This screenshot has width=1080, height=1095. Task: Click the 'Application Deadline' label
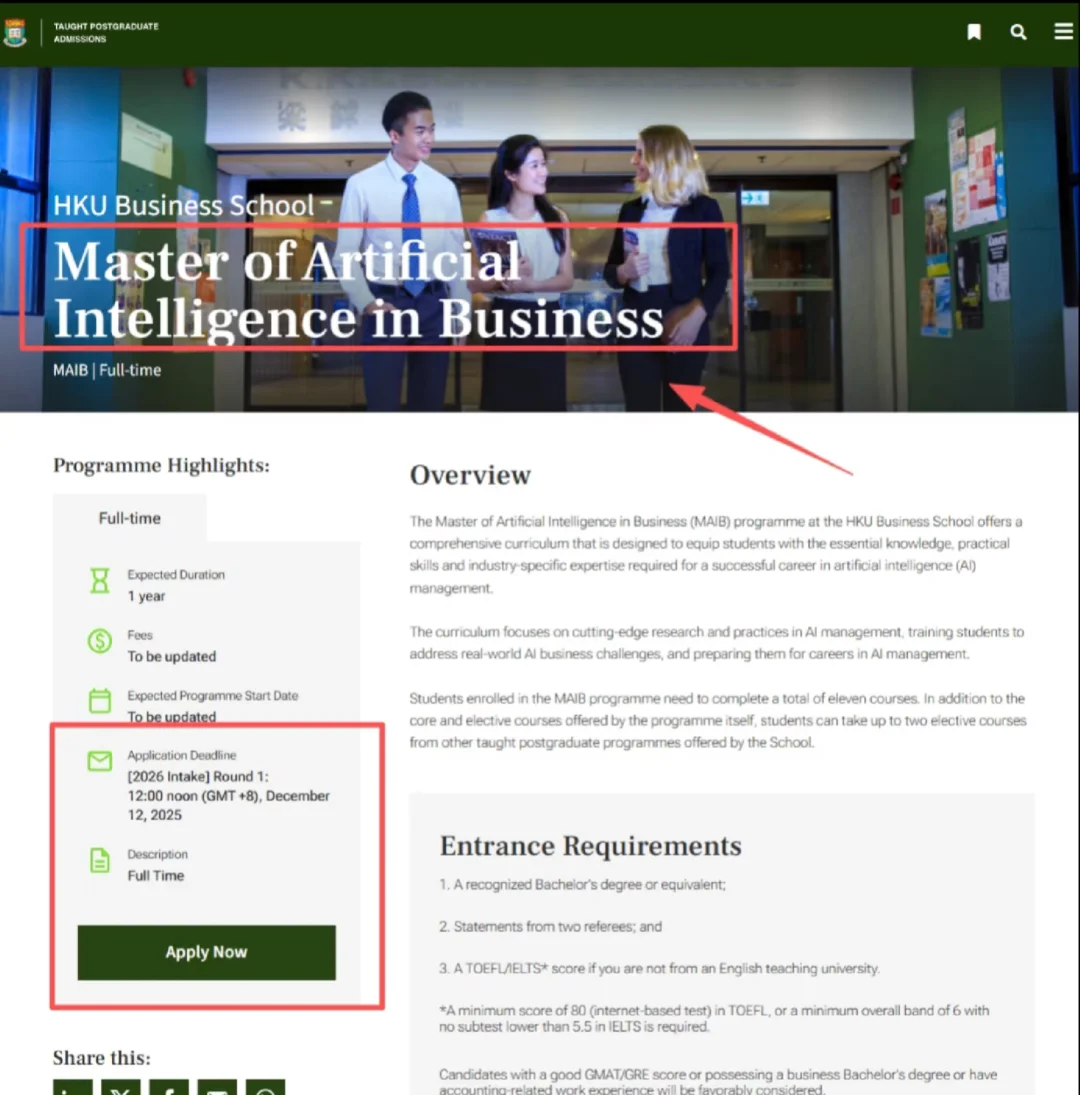coord(182,755)
